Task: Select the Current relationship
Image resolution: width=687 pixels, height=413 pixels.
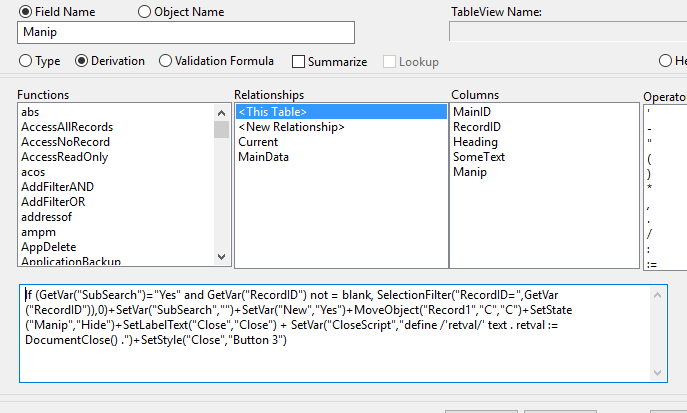Action: click(258, 142)
